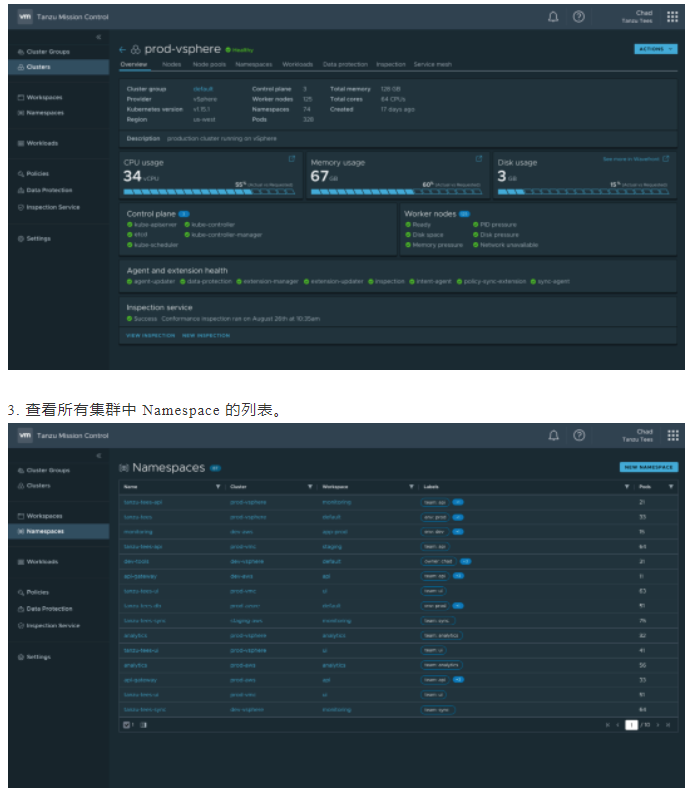Click the Disk usage external link icon
Image resolution: width=691 pixels, height=791 pixels.
[666, 159]
